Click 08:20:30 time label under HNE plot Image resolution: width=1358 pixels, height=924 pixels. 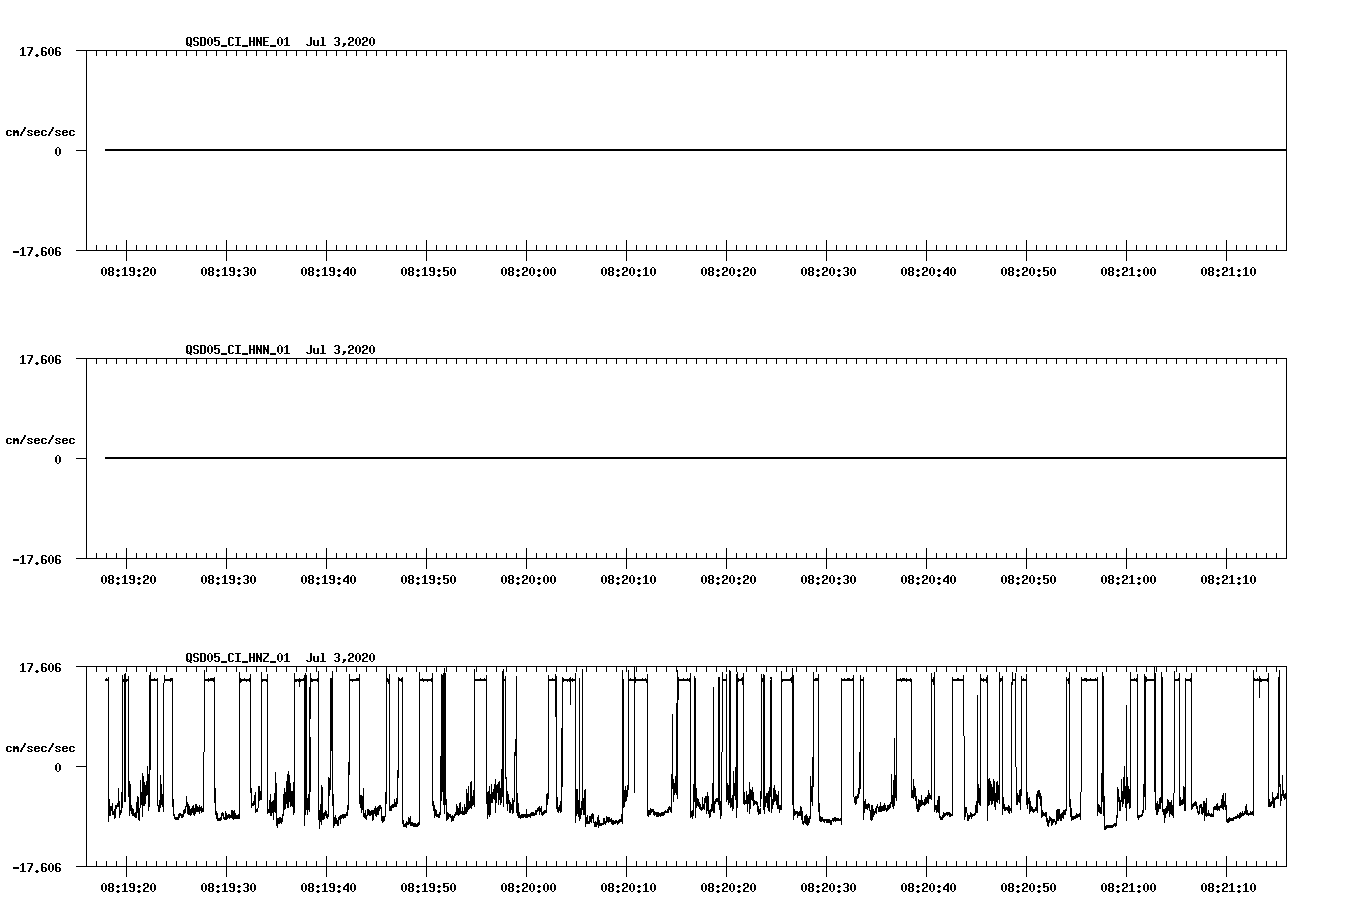click(x=828, y=271)
